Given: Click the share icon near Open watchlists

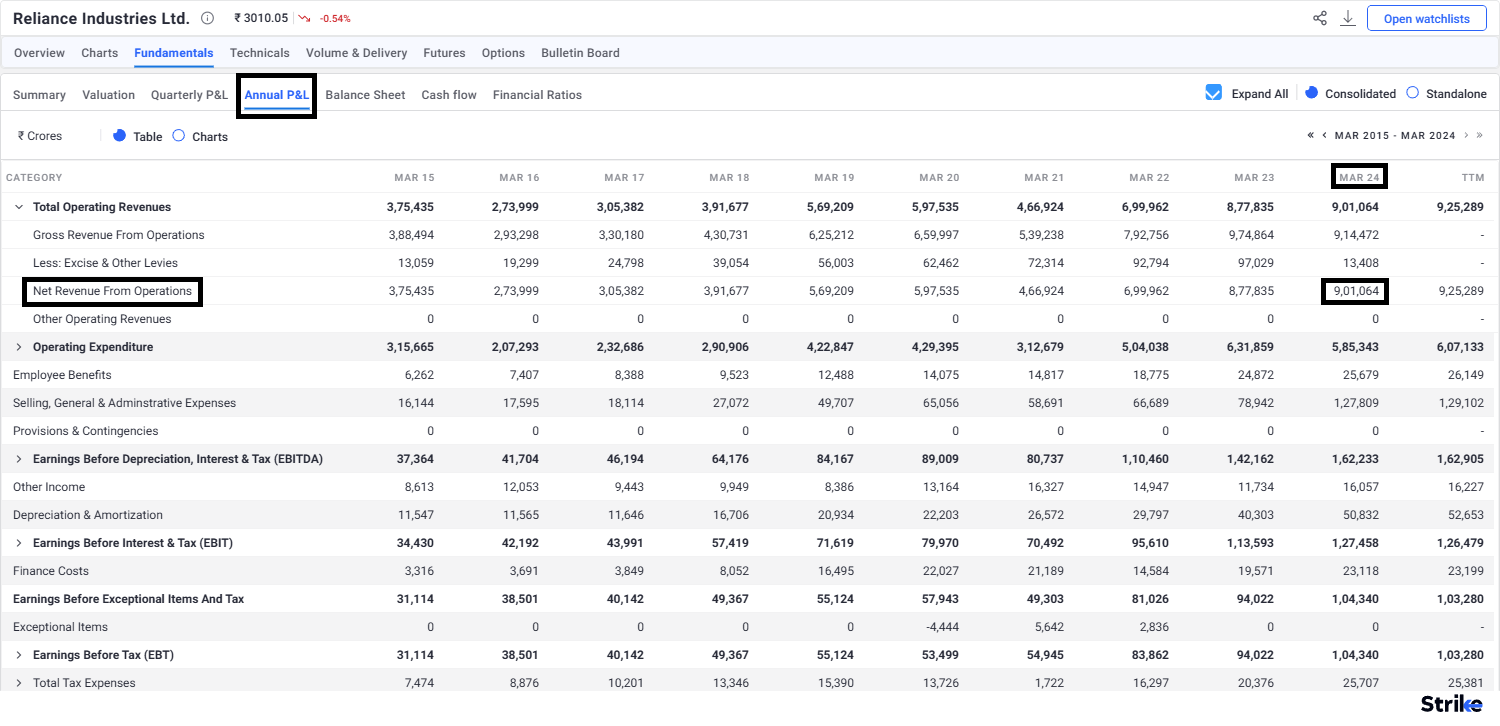Looking at the screenshot, I should (x=1320, y=18).
